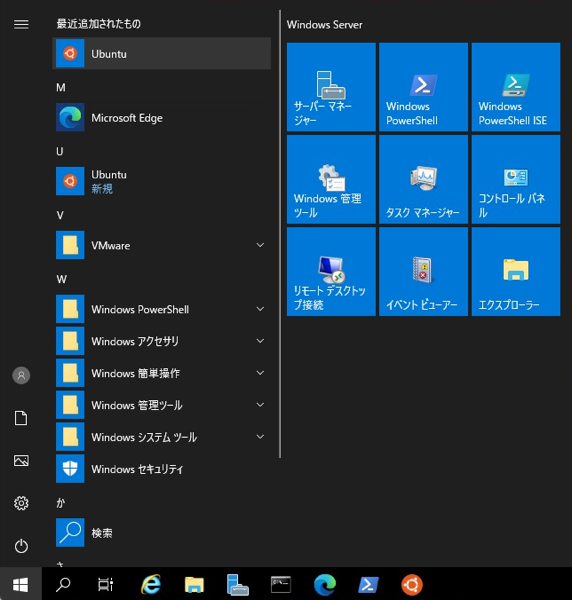This screenshot has width=572, height=600.
Task: Launch the Windows PowerShell ISE tile
Action: [x=516, y=87]
